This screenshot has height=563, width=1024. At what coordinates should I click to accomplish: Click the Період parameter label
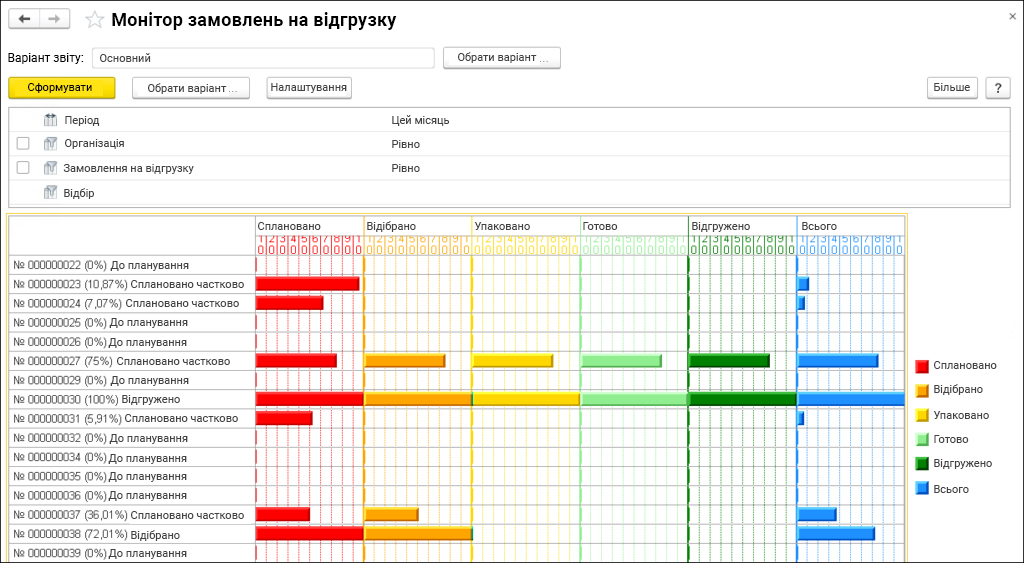82,120
